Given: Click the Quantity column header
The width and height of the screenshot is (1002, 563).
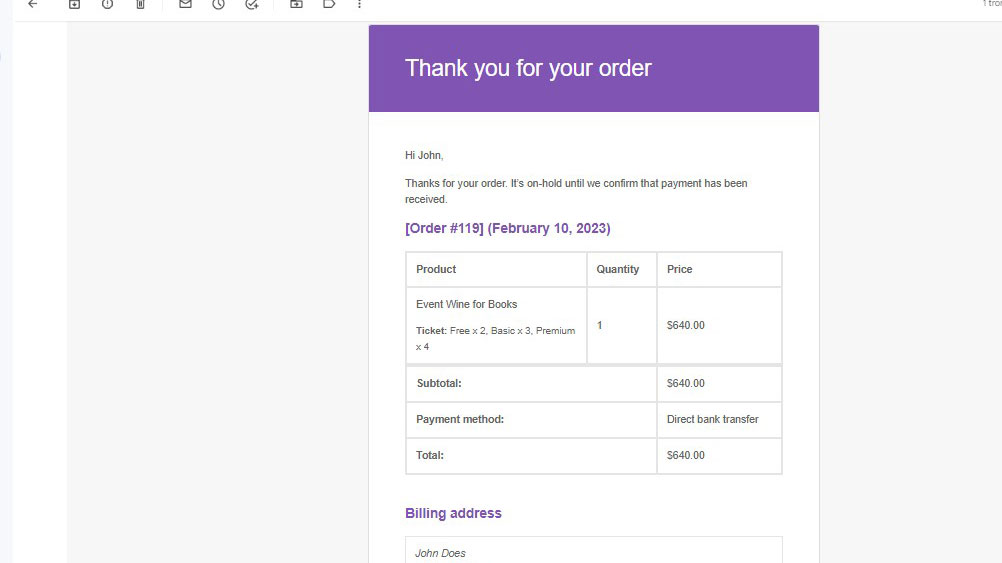Looking at the screenshot, I should pos(618,269).
